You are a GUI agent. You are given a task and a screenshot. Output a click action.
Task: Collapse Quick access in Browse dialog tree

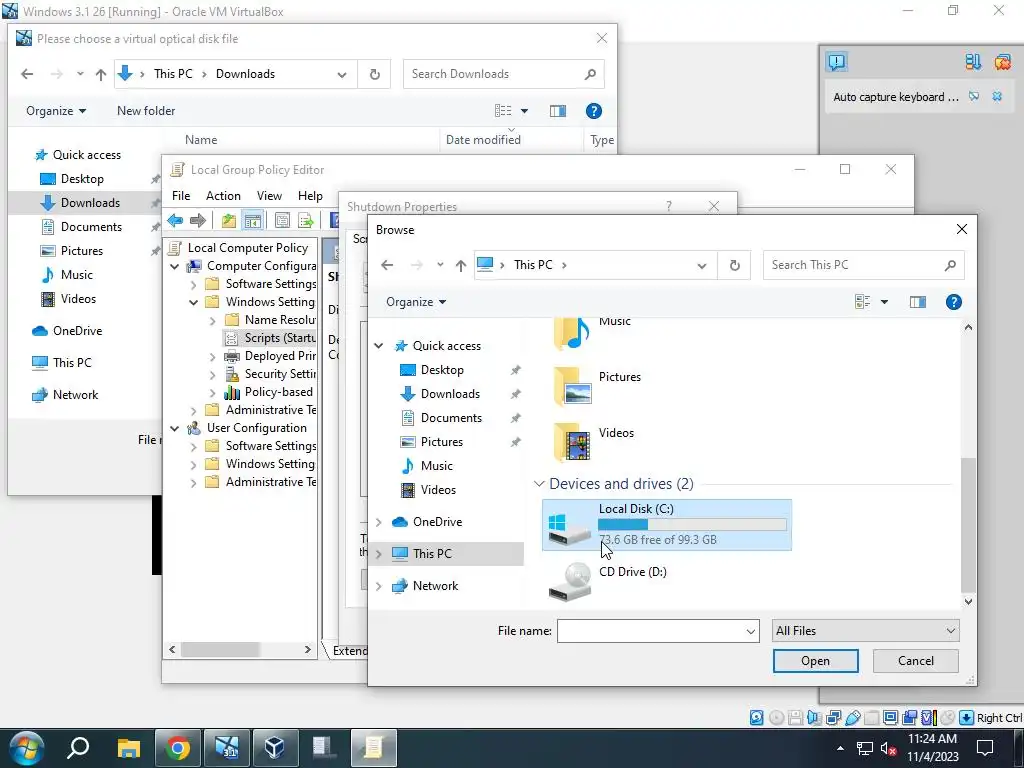[379, 345]
